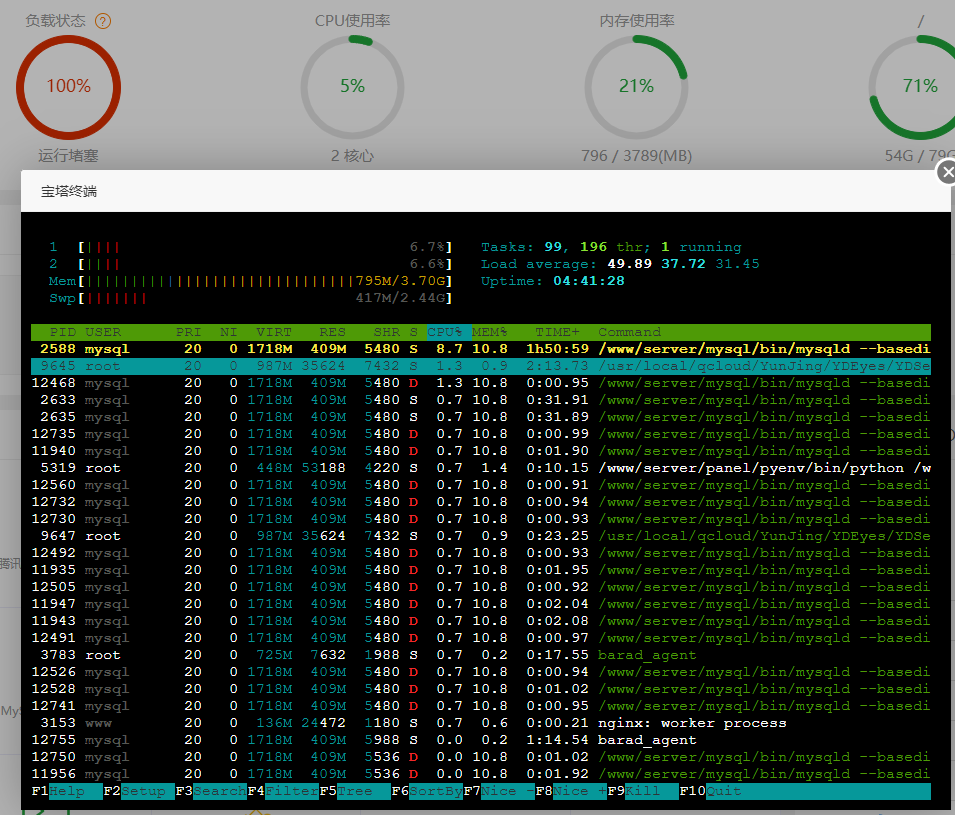Viewport: 955px width, 815px height.
Task: Click the NI column header
Action: [x=228, y=332]
